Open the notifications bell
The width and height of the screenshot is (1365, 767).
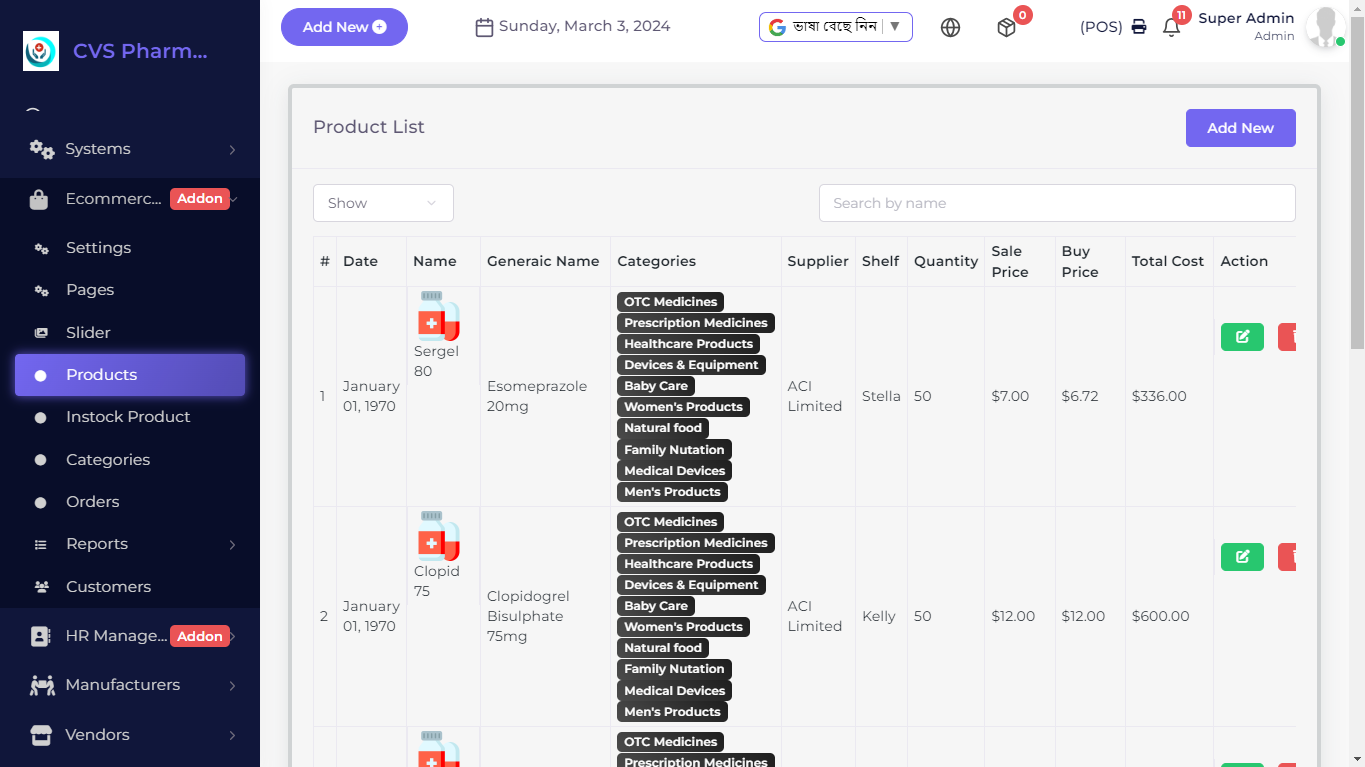click(1172, 28)
